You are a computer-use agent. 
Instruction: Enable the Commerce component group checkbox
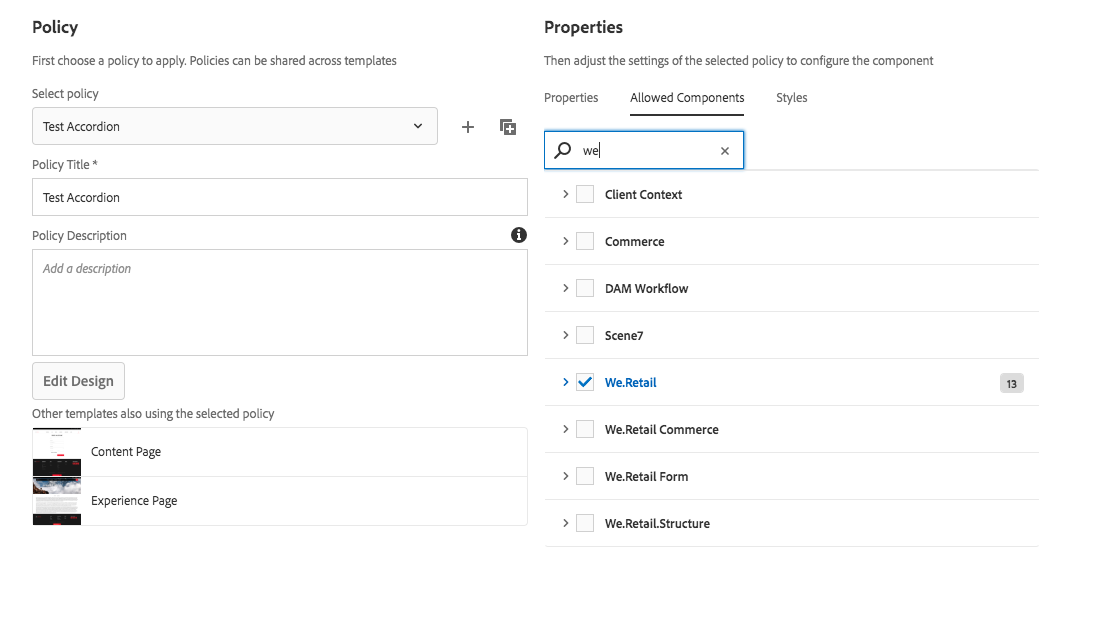click(x=584, y=240)
